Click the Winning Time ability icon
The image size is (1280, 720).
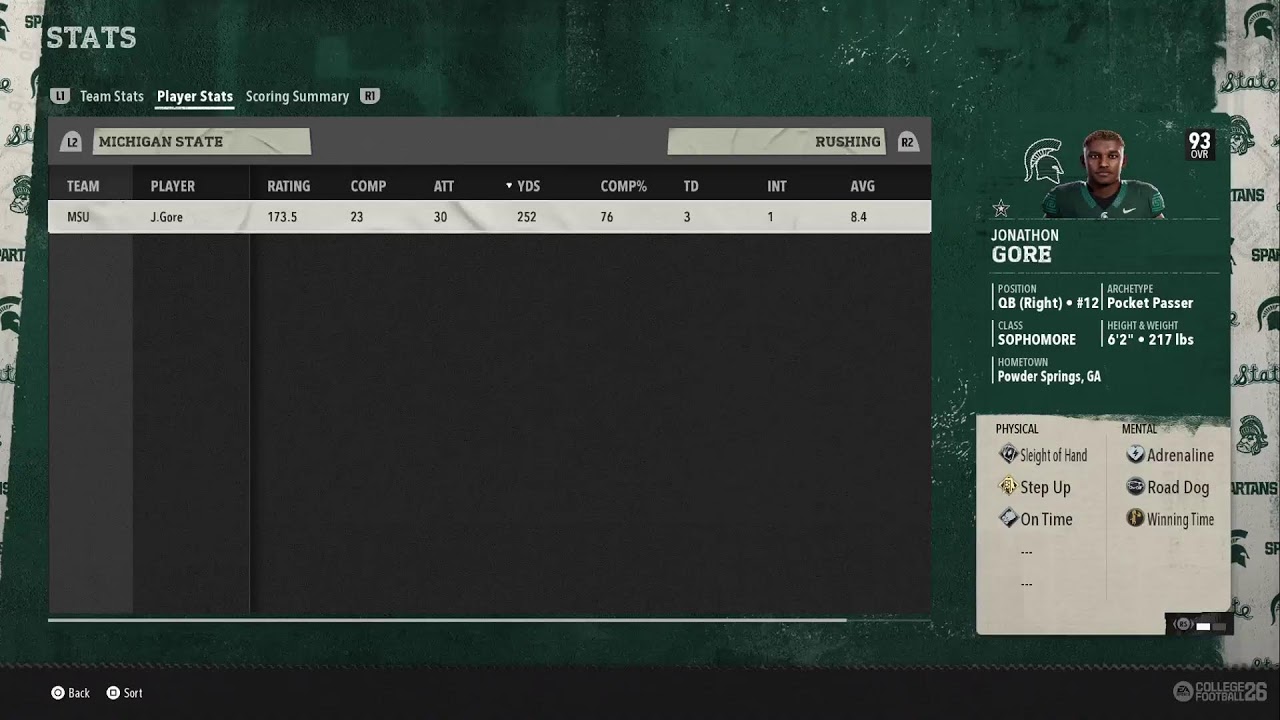[1135, 519]
